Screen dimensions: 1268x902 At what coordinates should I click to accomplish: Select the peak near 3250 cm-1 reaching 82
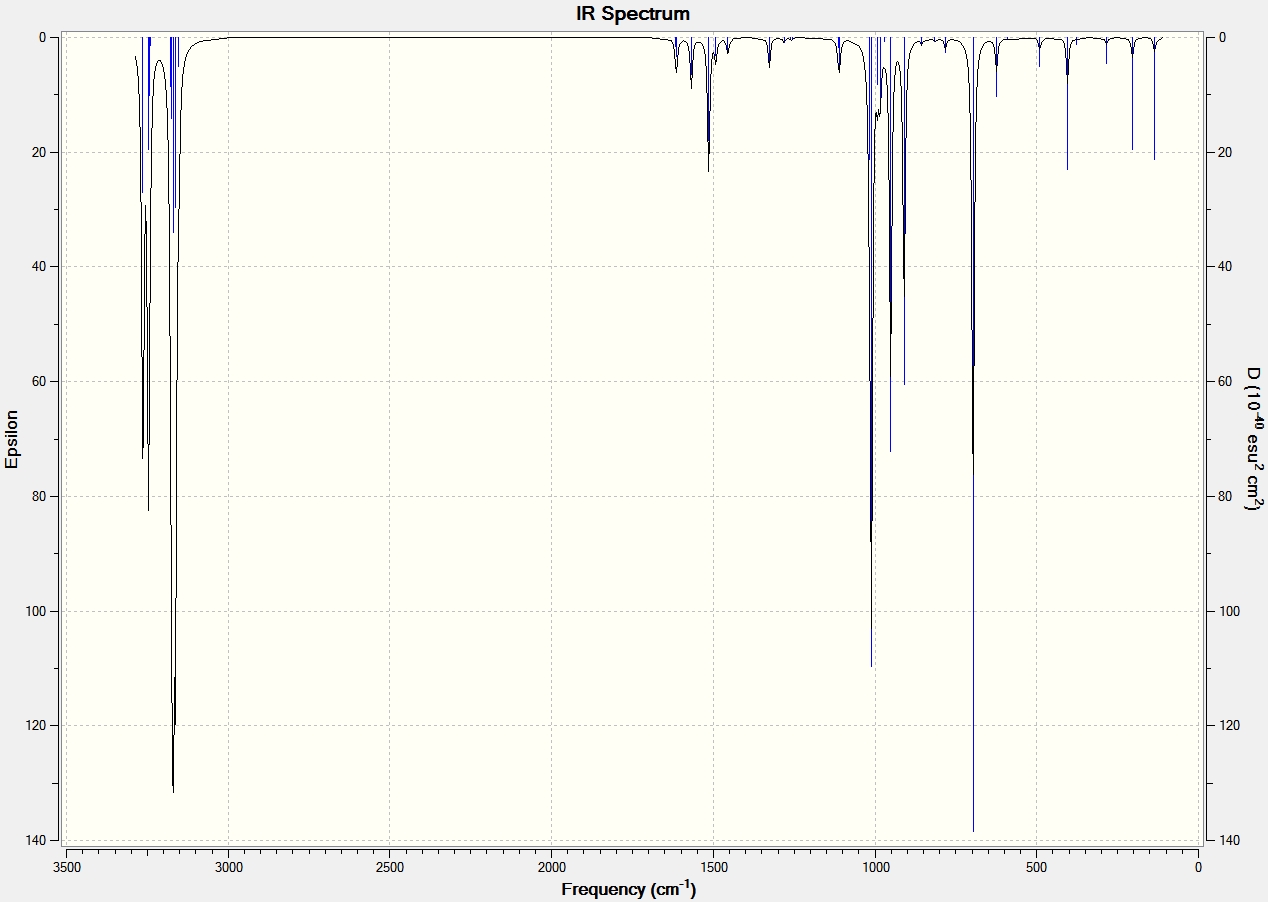point(148,509)
